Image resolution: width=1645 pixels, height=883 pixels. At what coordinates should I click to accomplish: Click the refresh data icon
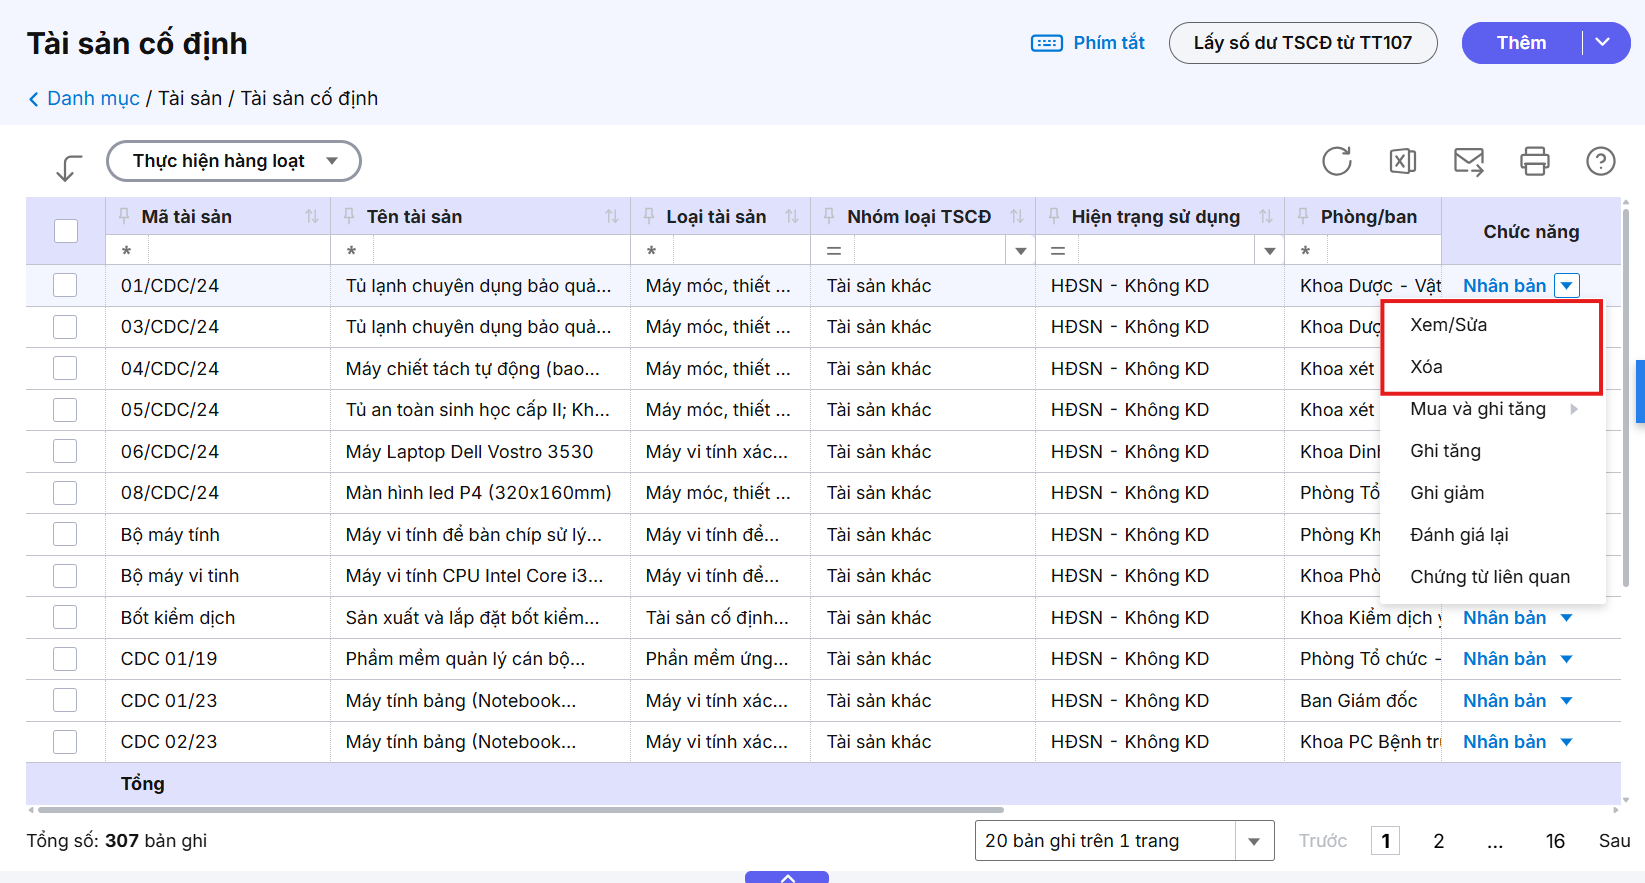click(x=1336, y=161)
